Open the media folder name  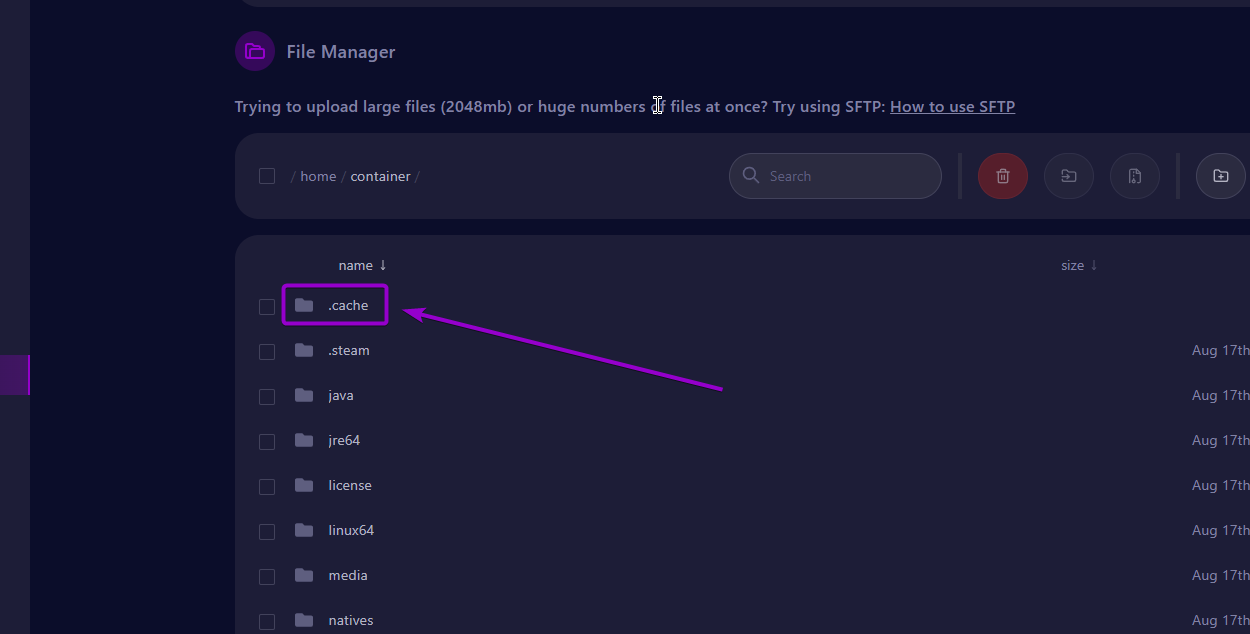pos(348,575)
